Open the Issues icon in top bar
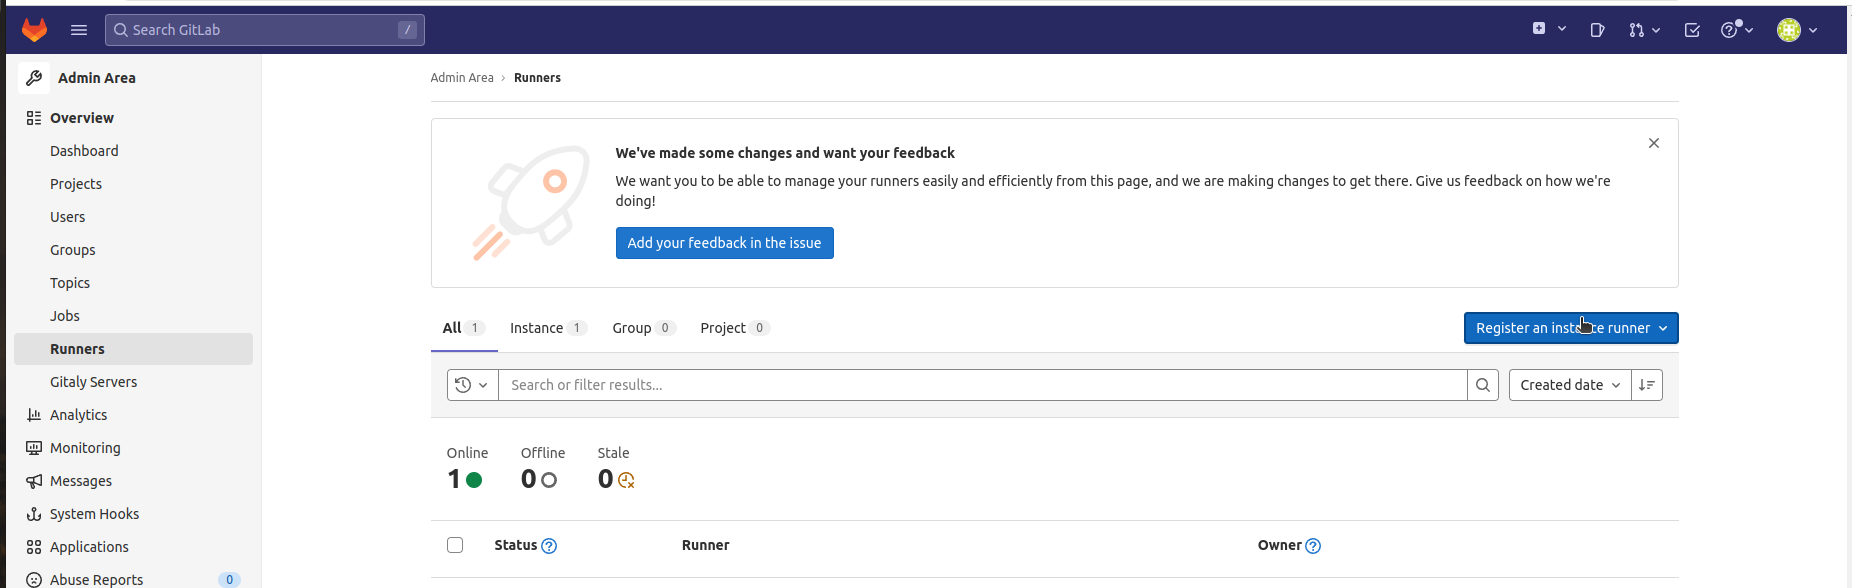1852x588 pixels. pyautogui.click(x=1597, y=30)
